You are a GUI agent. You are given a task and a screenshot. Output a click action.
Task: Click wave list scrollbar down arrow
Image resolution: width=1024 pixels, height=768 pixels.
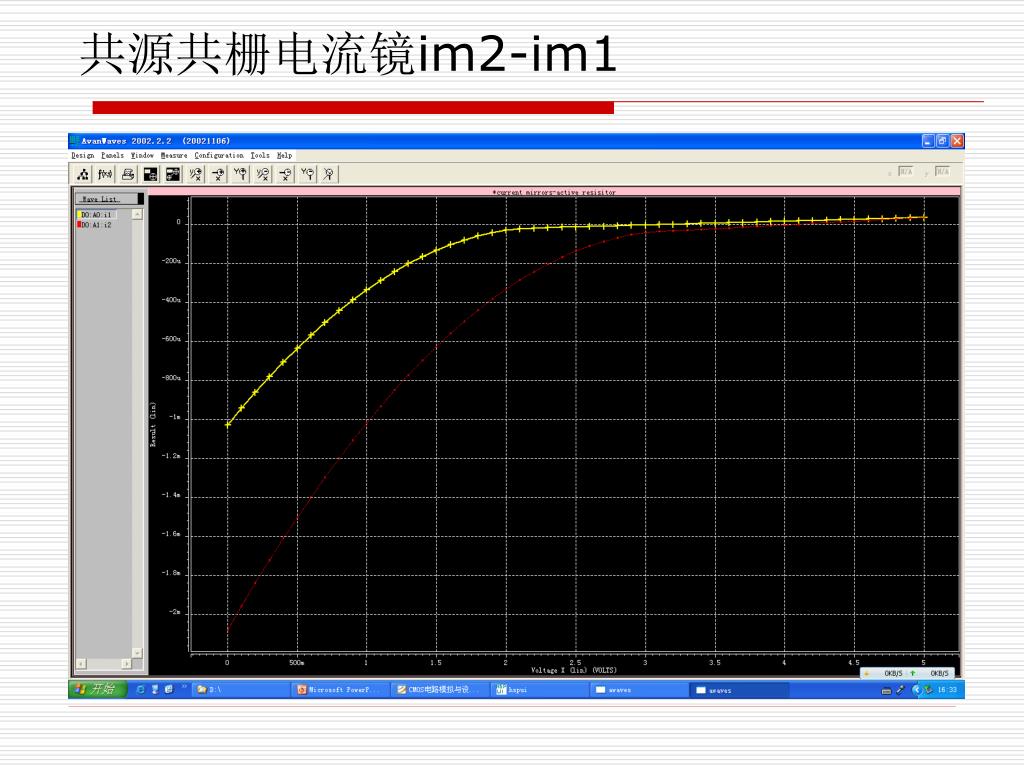137,652
